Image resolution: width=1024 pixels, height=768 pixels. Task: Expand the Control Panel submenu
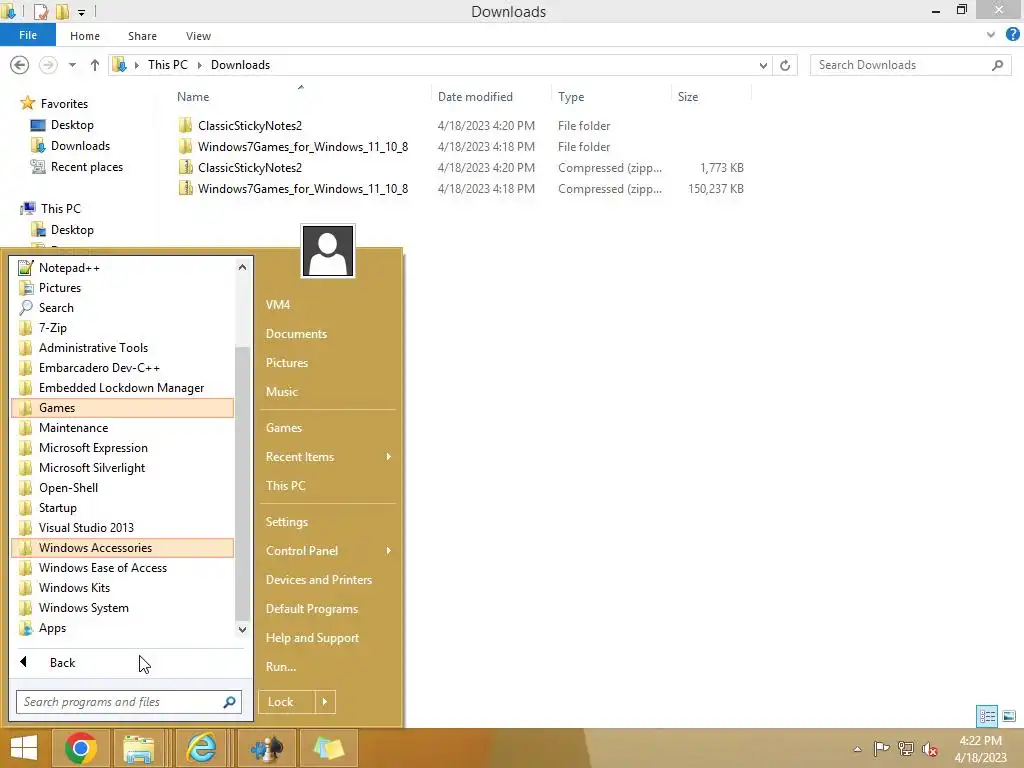(389, 551)
